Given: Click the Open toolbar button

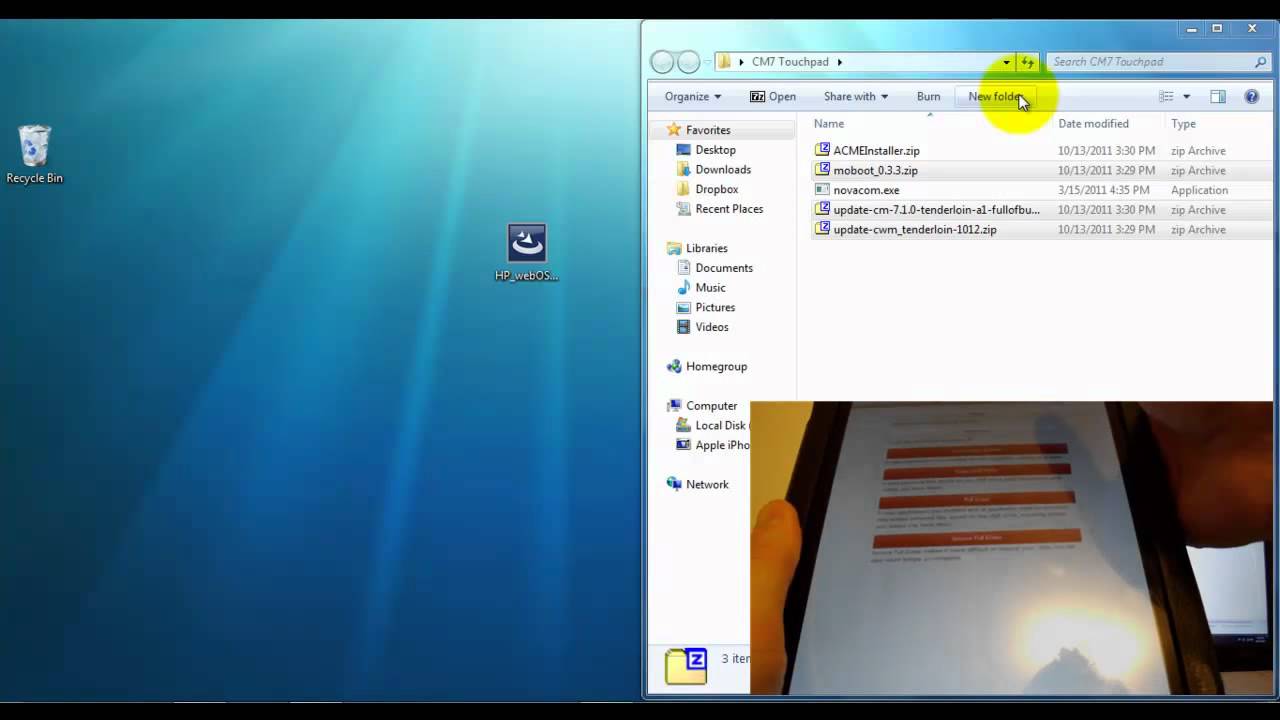Looking at the screenshot, I should pyautogui.click(x=773, y=97).
